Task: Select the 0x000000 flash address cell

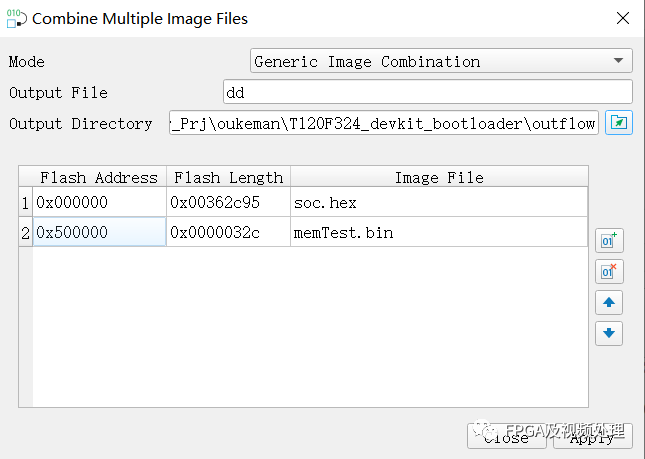Action: click(x=99, y=202)
